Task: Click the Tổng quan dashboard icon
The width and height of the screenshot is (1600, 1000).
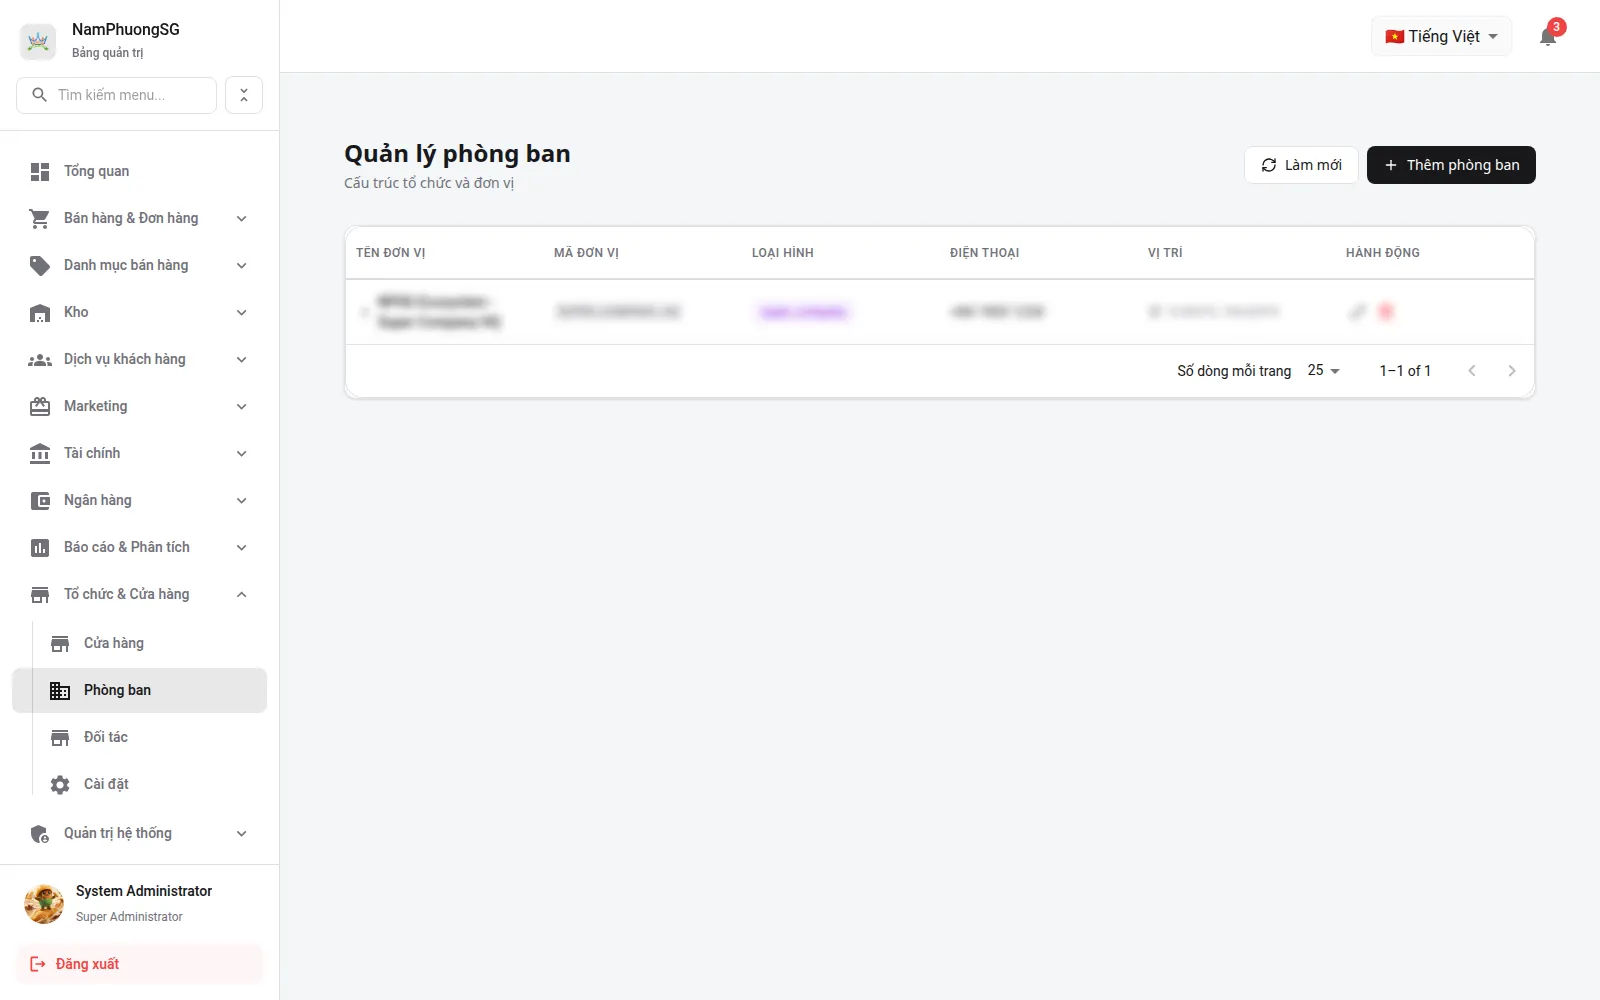Action: [x=40, y=172]
